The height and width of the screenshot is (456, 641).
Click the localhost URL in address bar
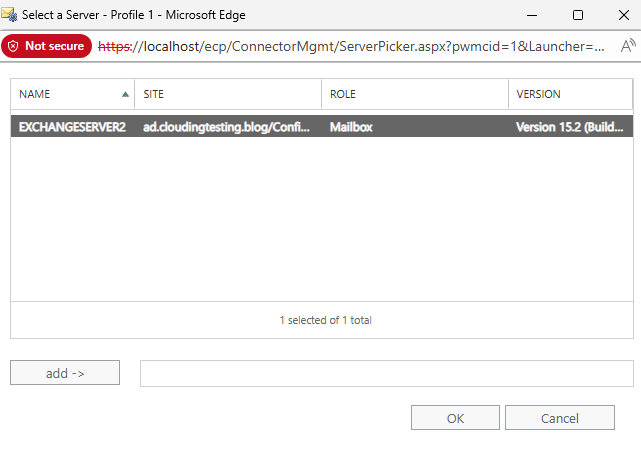[x=350, y=46]
